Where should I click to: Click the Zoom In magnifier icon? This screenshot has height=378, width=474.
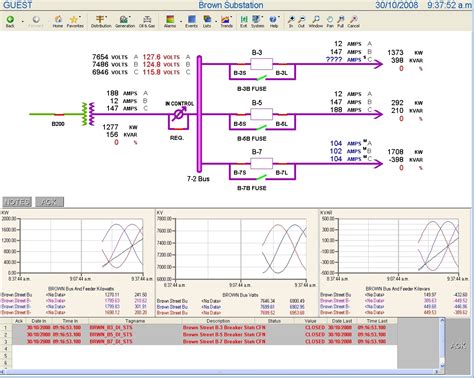point(291,21)
